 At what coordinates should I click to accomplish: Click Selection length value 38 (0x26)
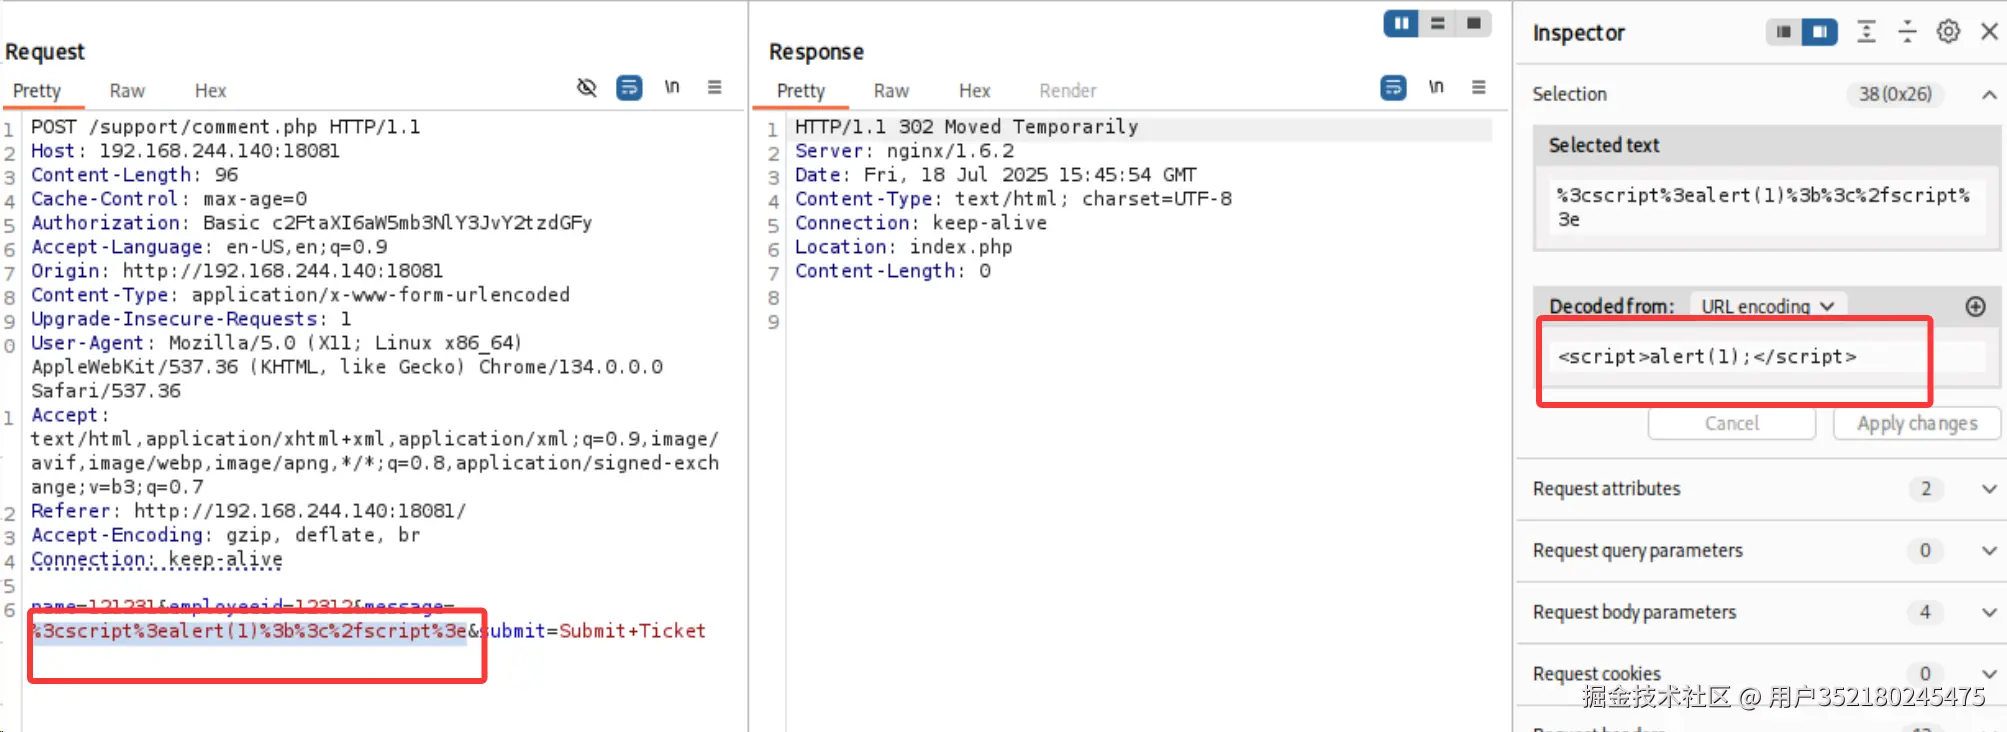point(1895,94)
